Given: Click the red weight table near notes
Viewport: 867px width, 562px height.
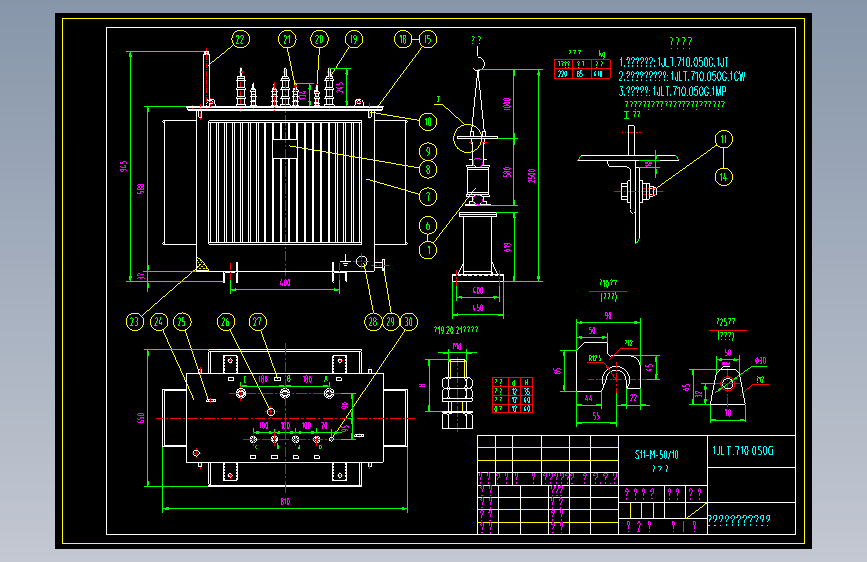Looking at the screenshot, I should click(582, 69).
